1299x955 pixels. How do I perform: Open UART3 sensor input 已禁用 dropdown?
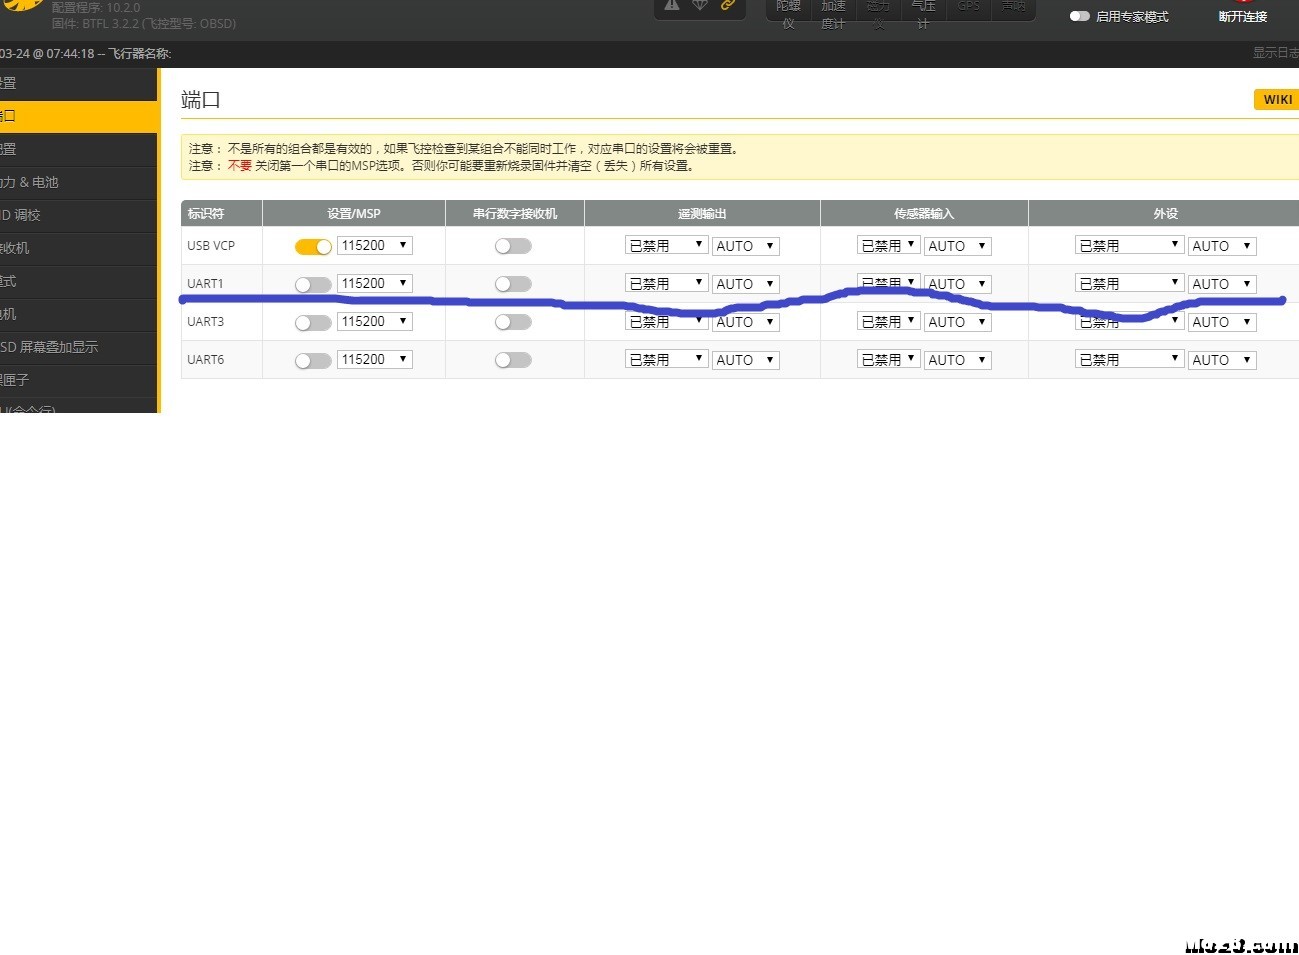(889, 321)
